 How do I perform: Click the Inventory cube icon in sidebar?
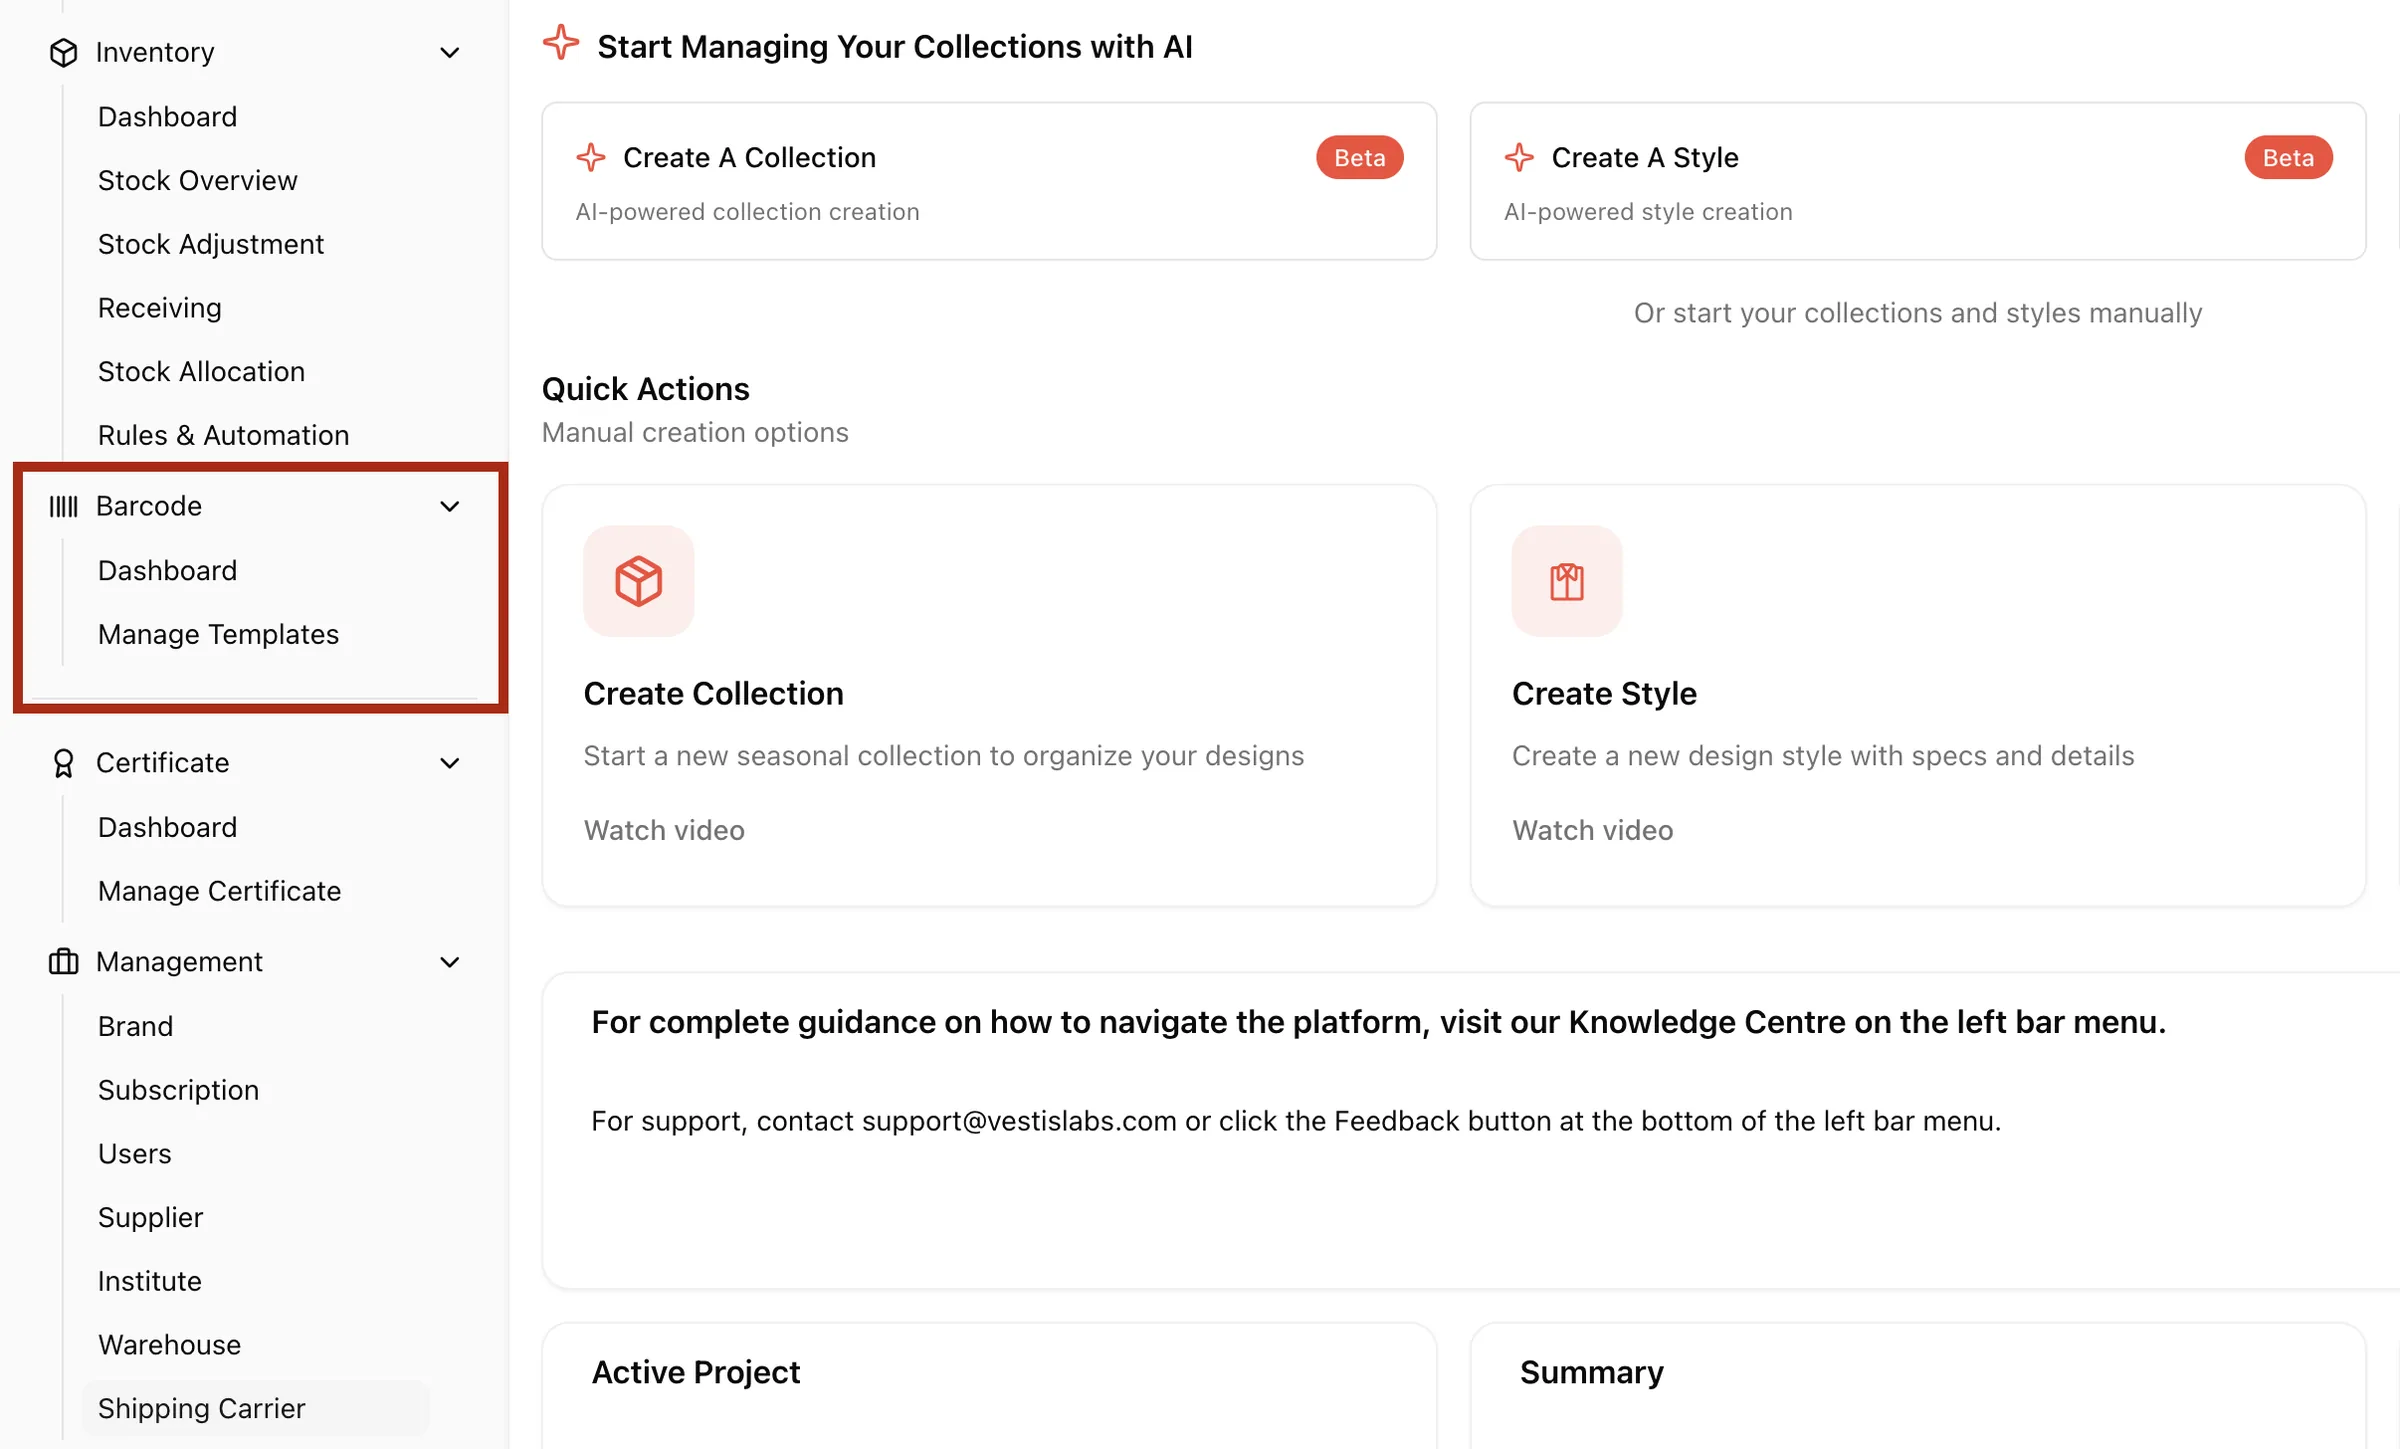(x=63, y=52)
